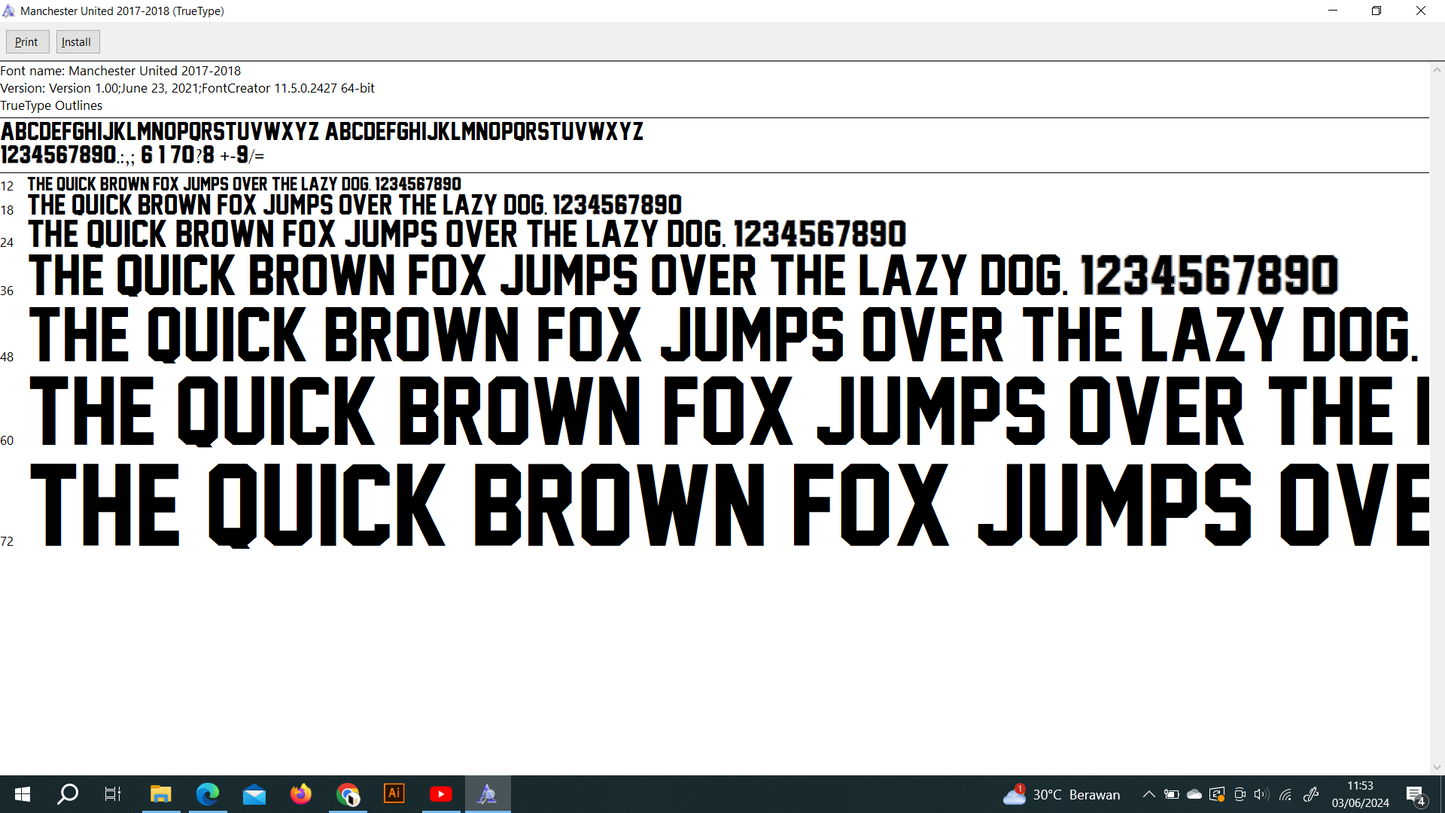
Task: Open the volume control in the tray
Action: (1261, 795)
